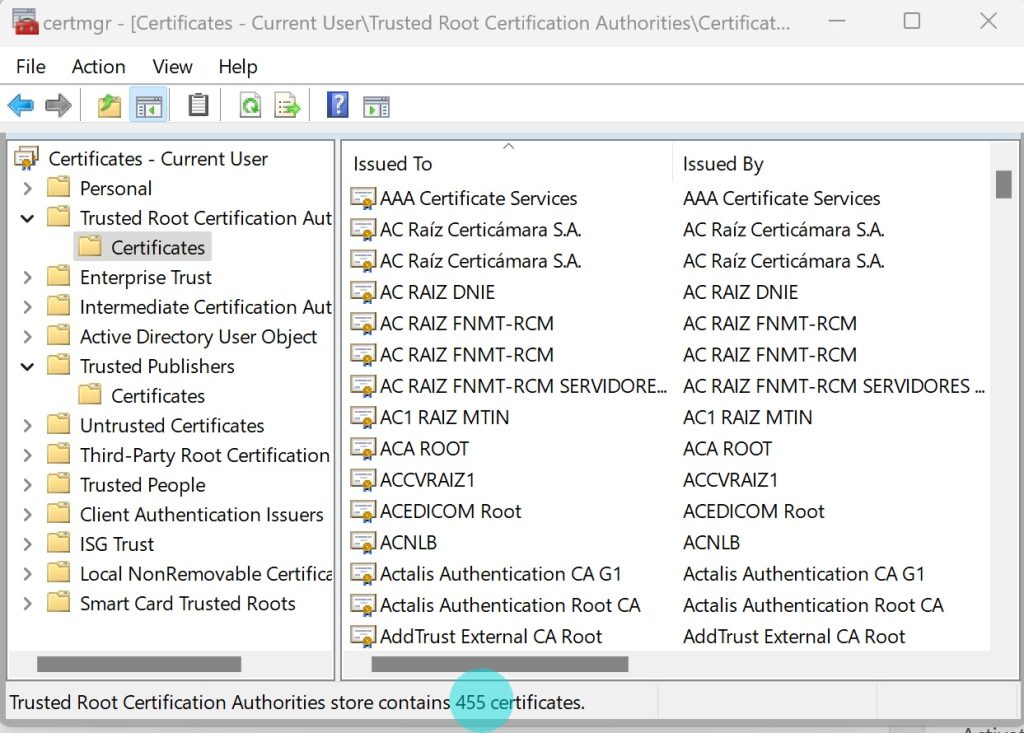Viewport: 1024px width, 733px height.
Task: Click the Refresh toolbar icon
Action: pyautogui.click(x=250, y=105)
